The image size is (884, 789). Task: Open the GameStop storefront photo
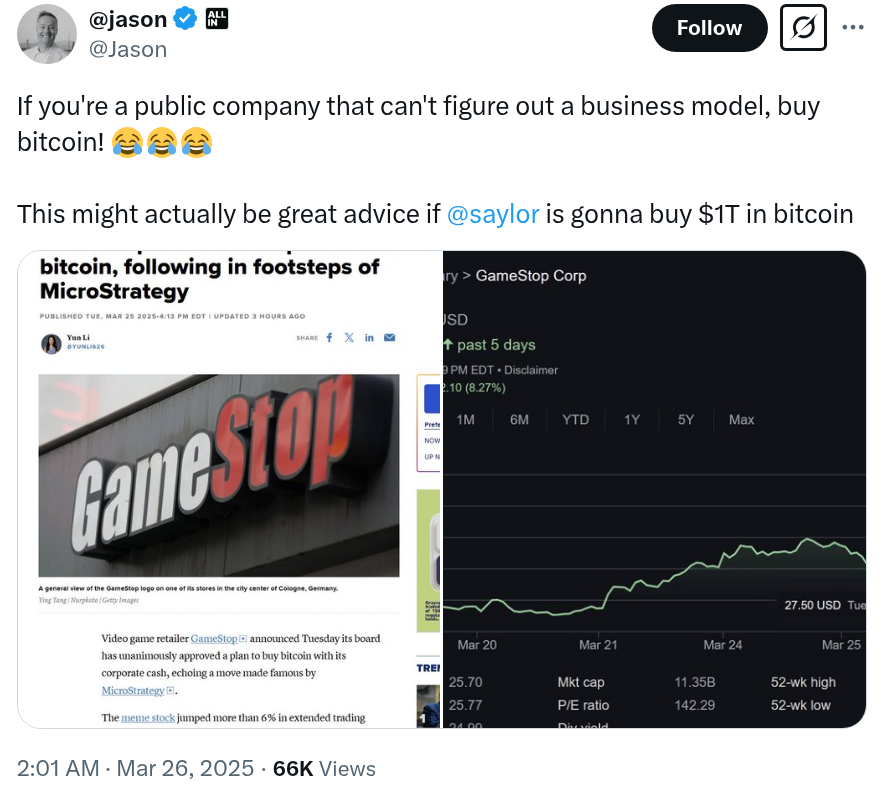pos(218,476)
